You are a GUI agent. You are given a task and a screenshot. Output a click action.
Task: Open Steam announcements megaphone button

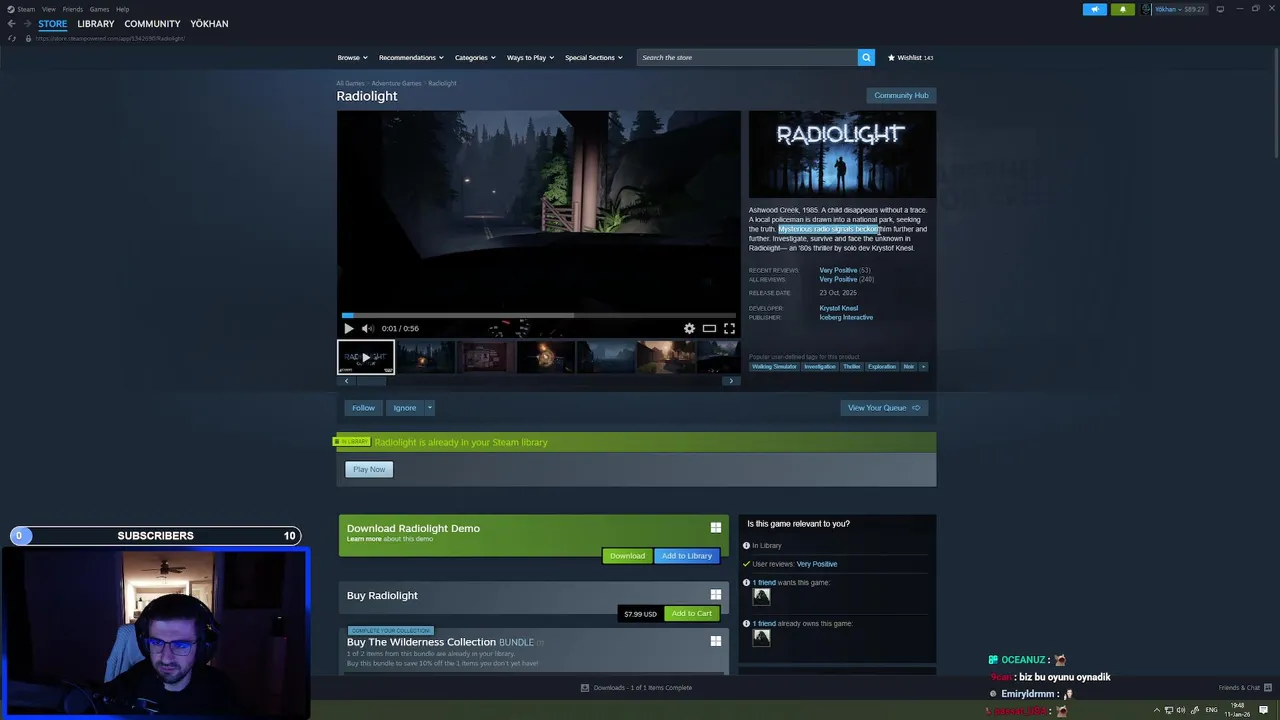click(x=1095, y=9)
